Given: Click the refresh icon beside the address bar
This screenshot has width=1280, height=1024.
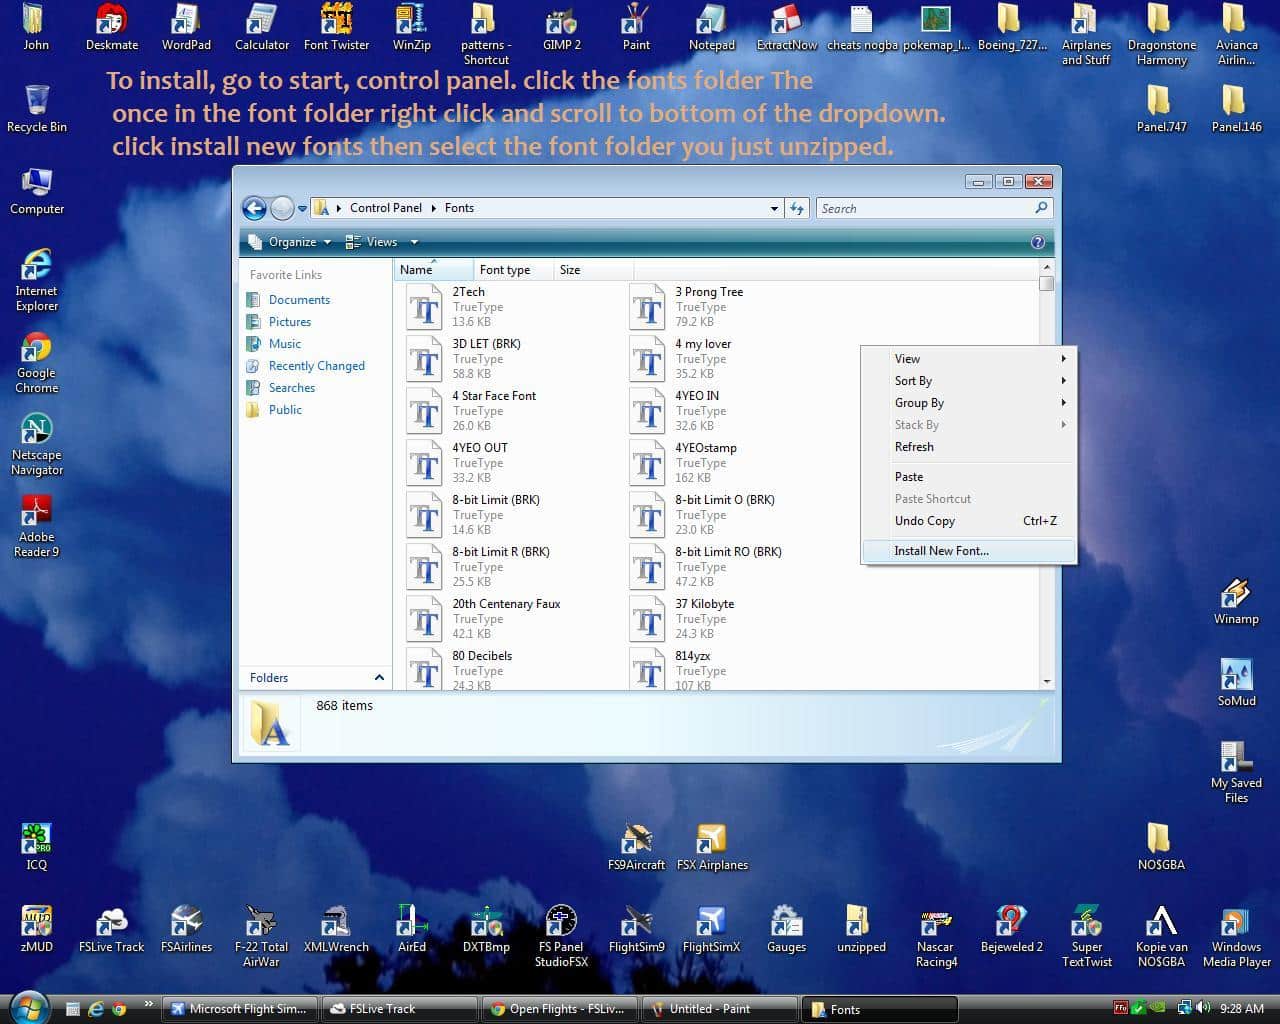Looking at the screenshot, I should tap(797, 208).
